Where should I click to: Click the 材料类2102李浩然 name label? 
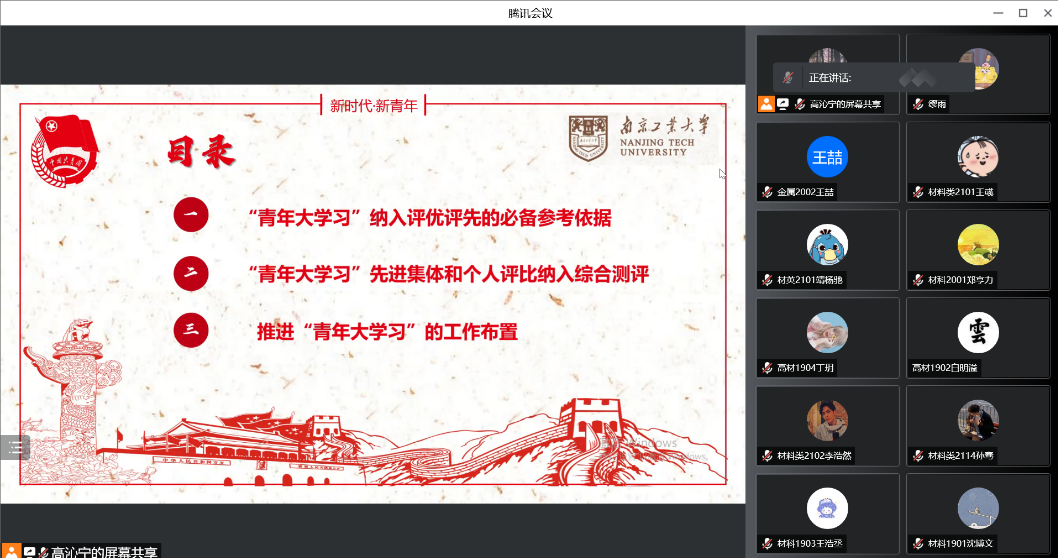(x=811, y=456)
